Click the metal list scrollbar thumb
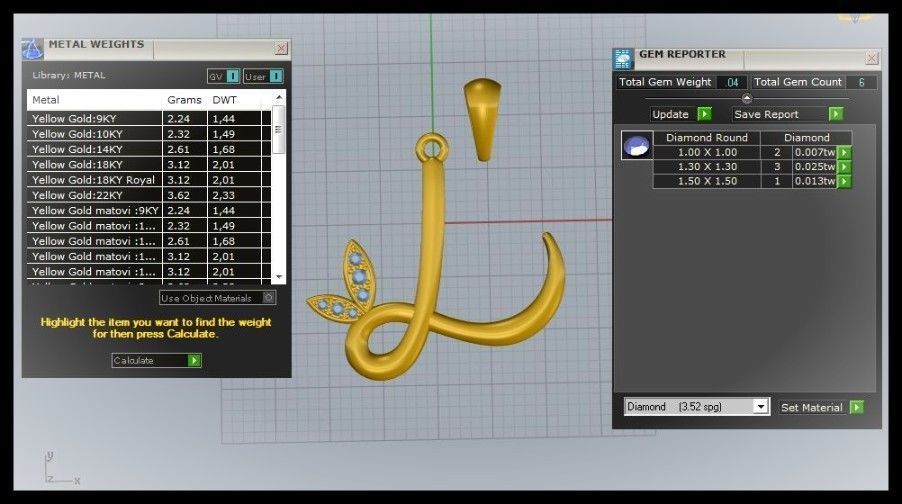 click(278, 130)
